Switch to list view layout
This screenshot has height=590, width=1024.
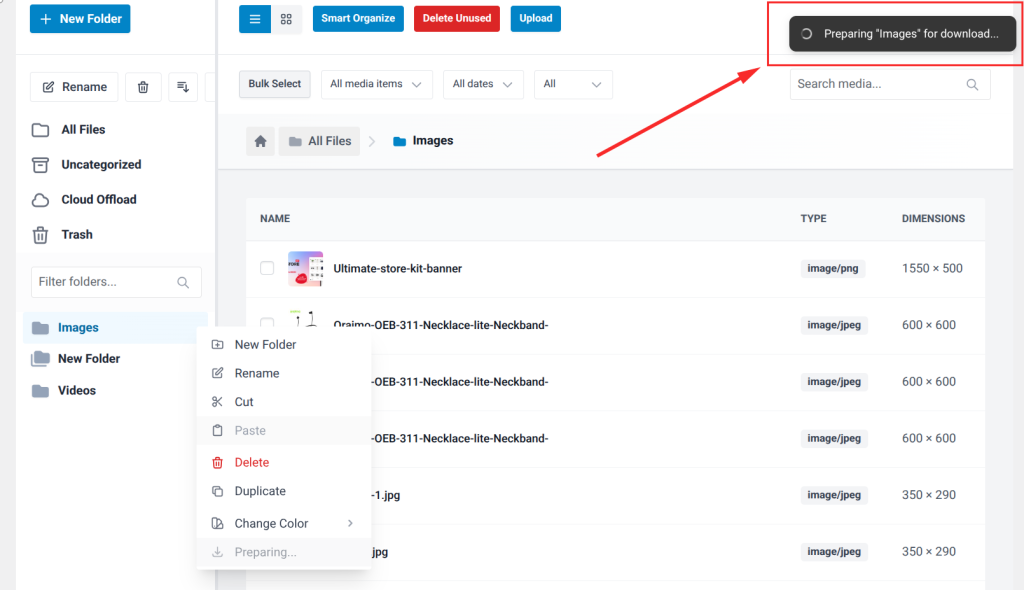pos(254,19)
